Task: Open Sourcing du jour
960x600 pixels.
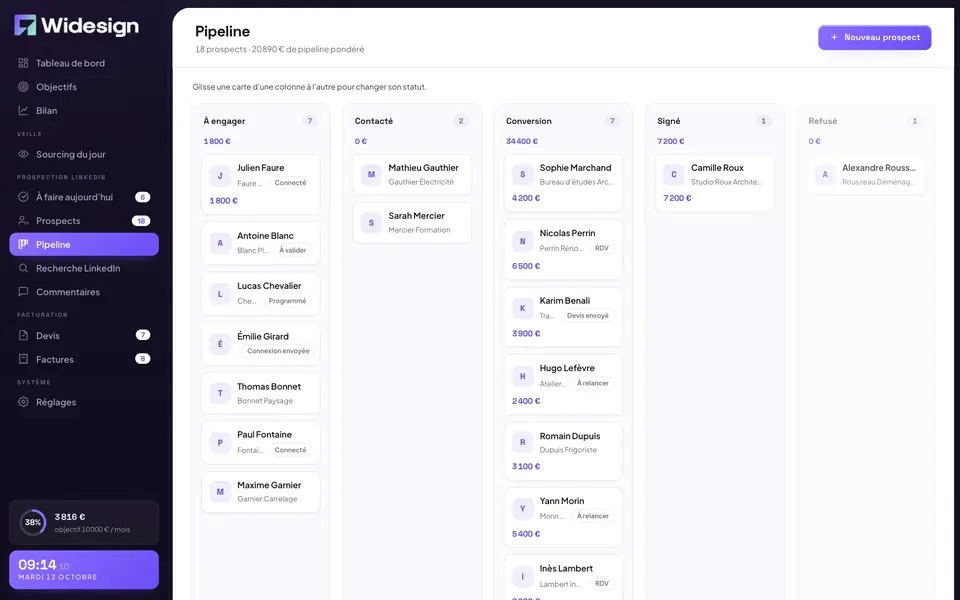Action: point(84,154)
